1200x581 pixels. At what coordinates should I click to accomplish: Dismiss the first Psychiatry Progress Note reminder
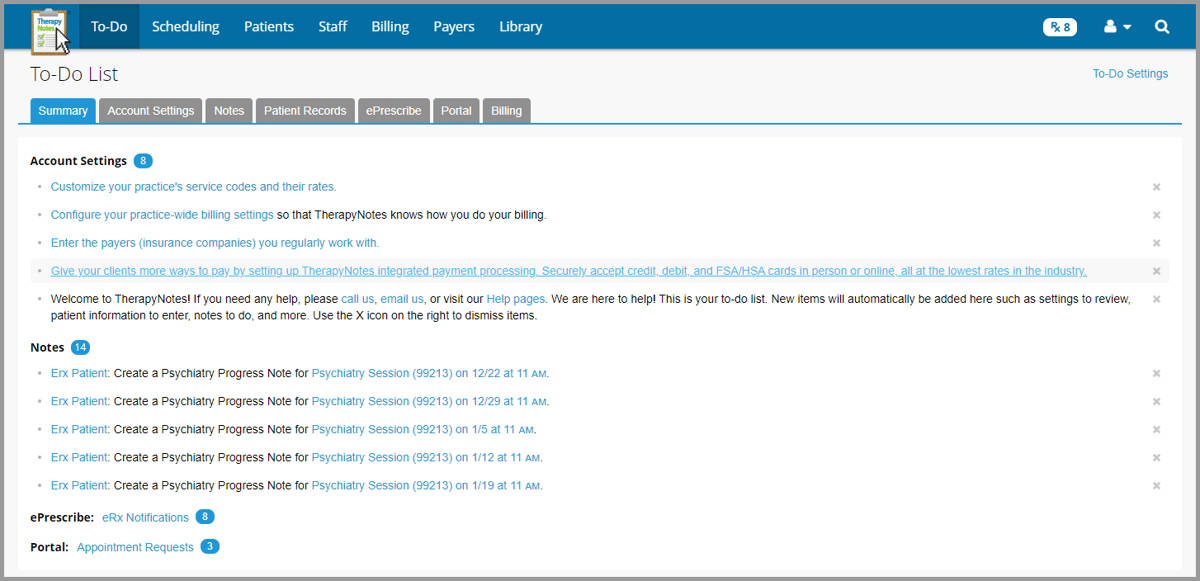click(1156, 373)
